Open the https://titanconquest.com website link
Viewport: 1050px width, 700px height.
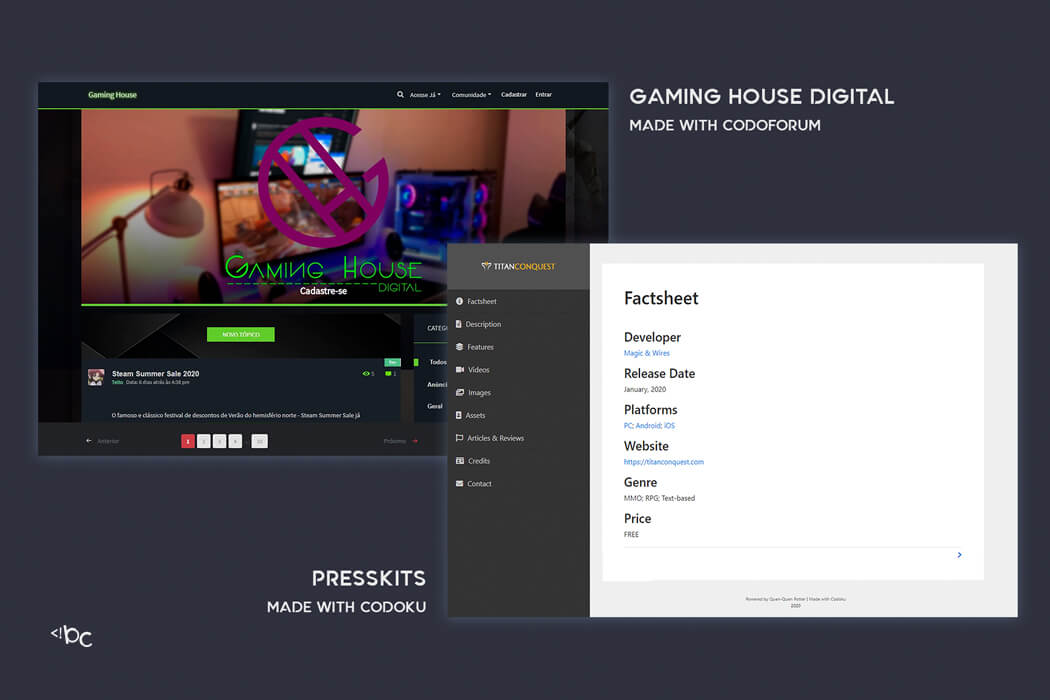[664, 462]
